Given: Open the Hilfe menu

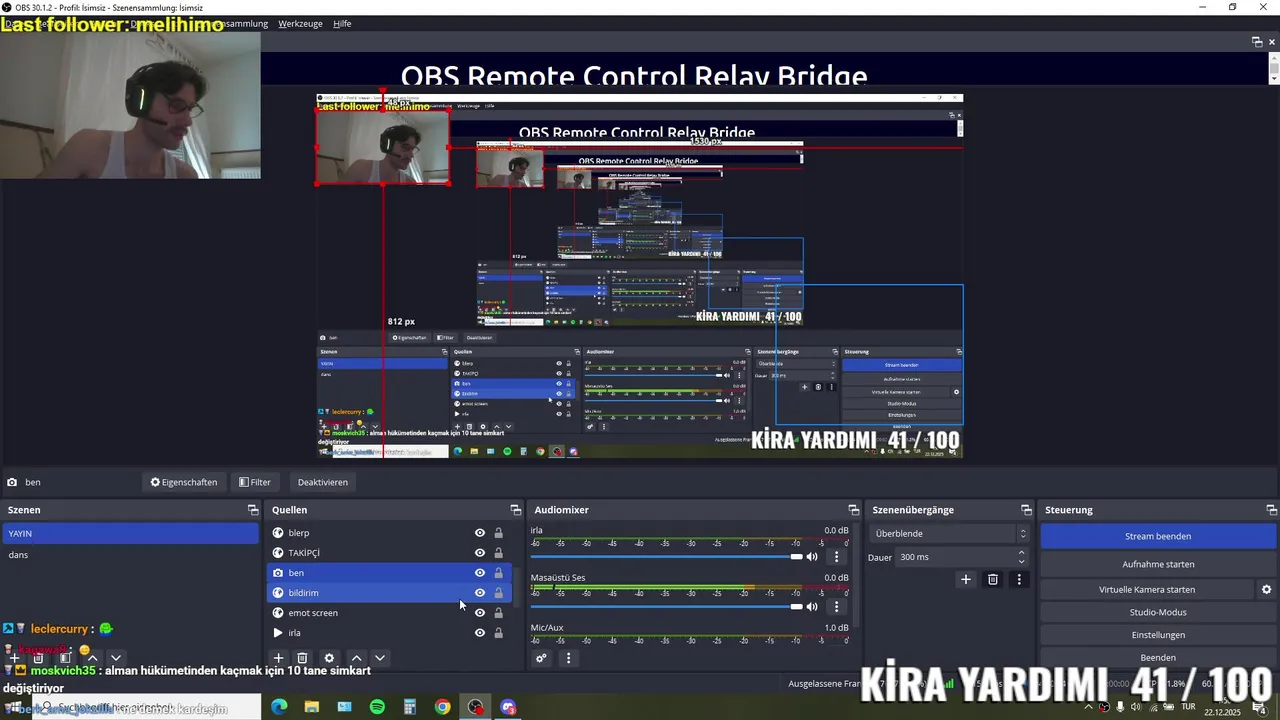Looking at the screenshot, I should click(x=342, y=23).
